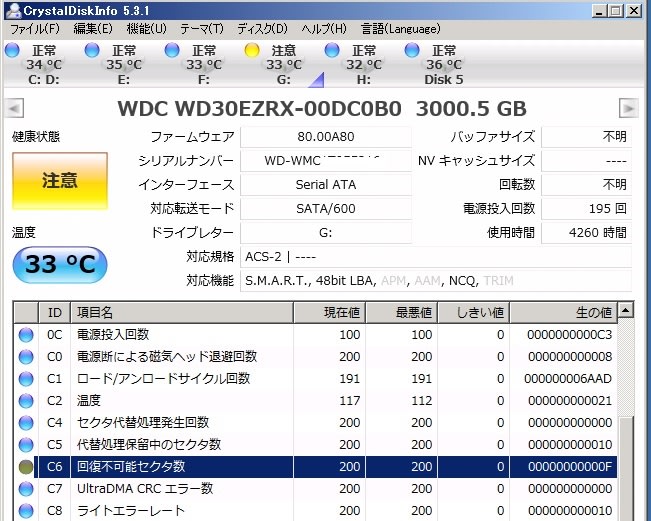Click the drive letter field G:
Image resolution: width=651 pixels, height=521 pixels.
pyautogui.click(x=326, y=233)
